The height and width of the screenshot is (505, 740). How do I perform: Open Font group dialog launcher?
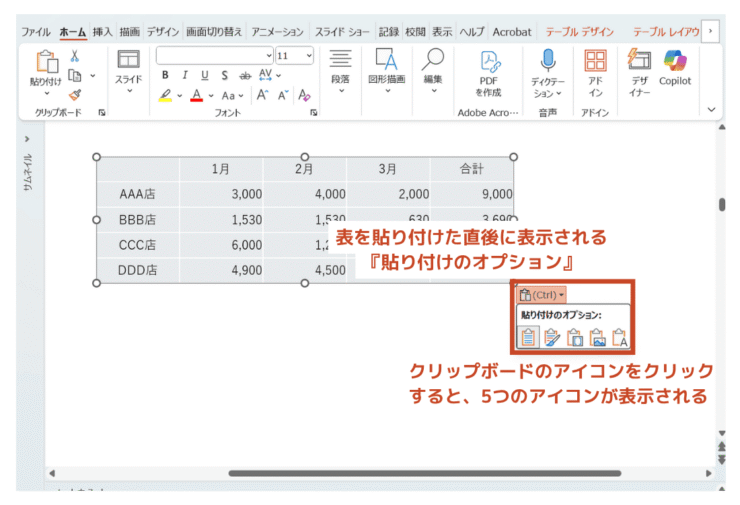[x=314, y=112]
